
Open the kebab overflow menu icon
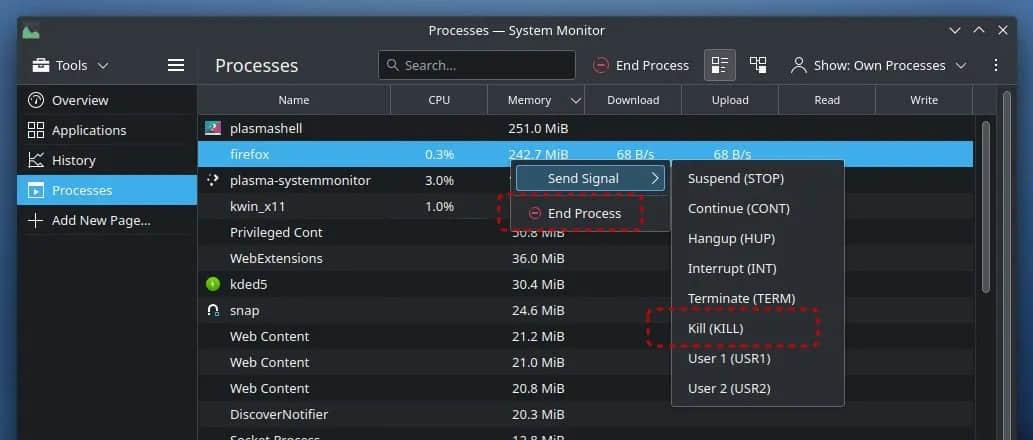coord(995,65)
